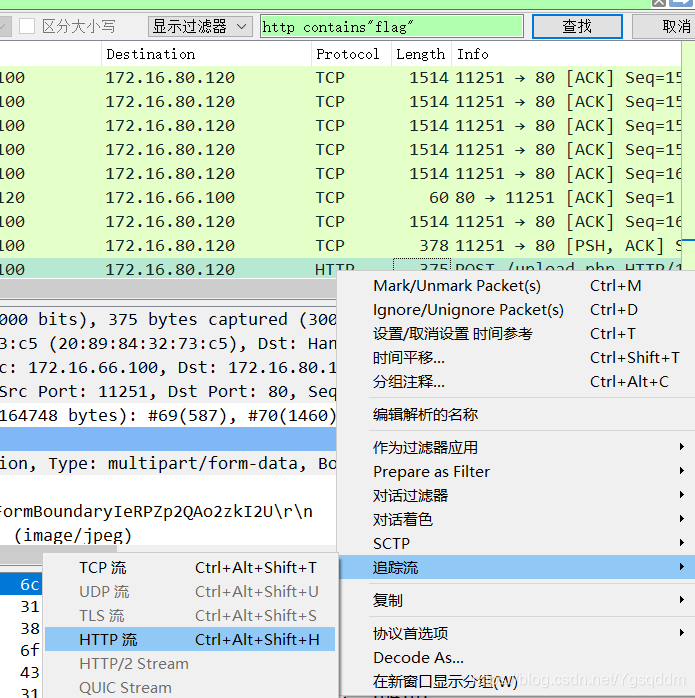Screen dimensions: 695x698
Task: Select the 378-length PSH, ACK packet row
Action: [x=341, y=246]
